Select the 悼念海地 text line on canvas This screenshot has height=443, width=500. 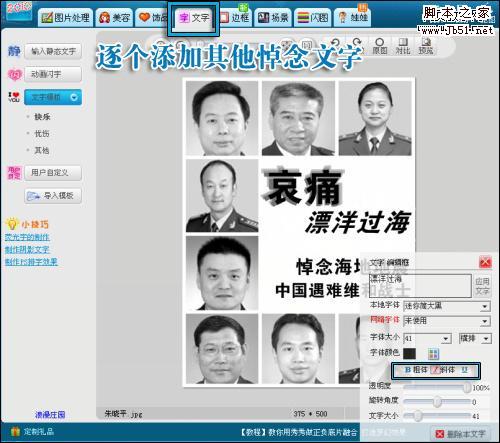point(329,266)
